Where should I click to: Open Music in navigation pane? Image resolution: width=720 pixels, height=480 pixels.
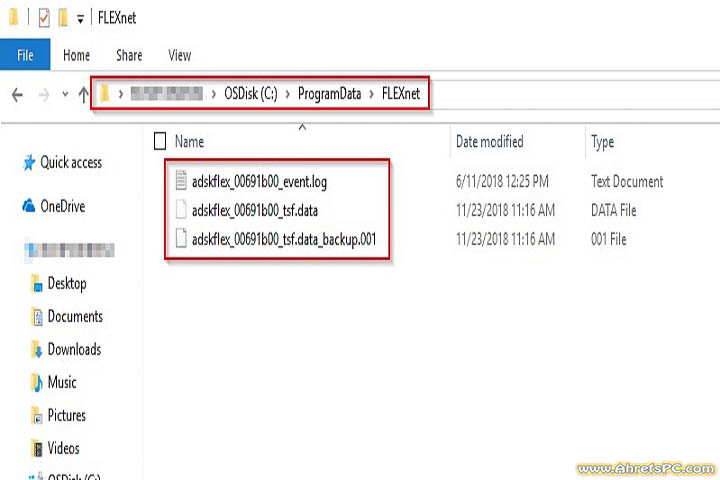pyautogui.click(x=62, y=382)
